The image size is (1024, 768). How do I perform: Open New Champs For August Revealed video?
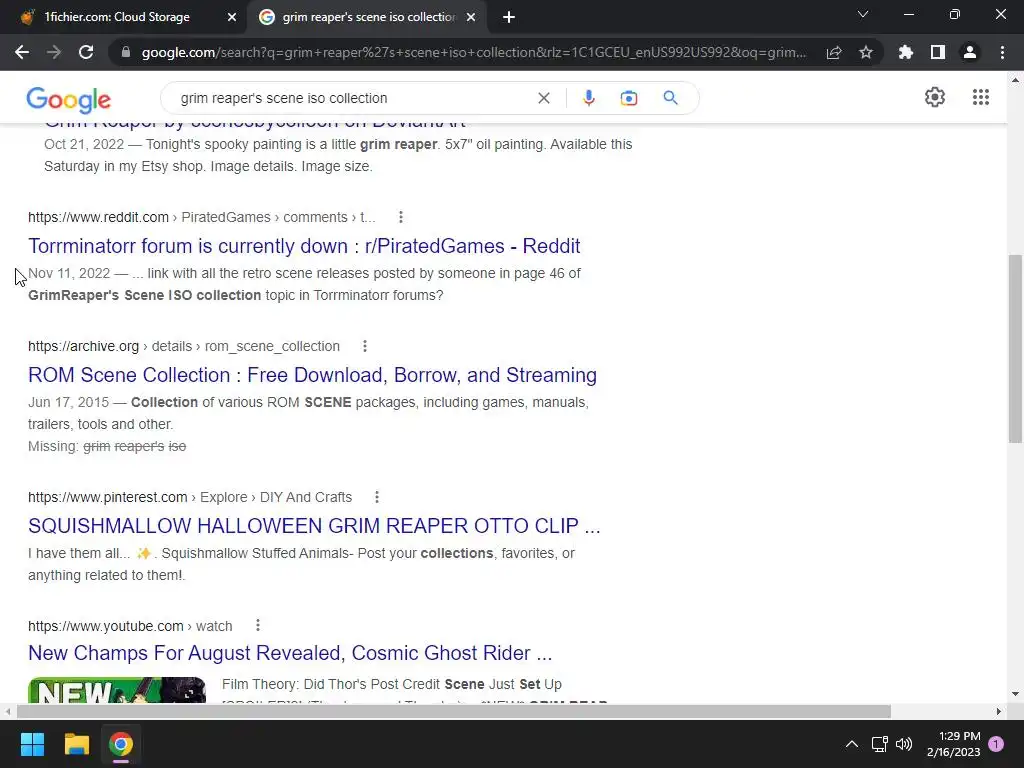(290, 653)
